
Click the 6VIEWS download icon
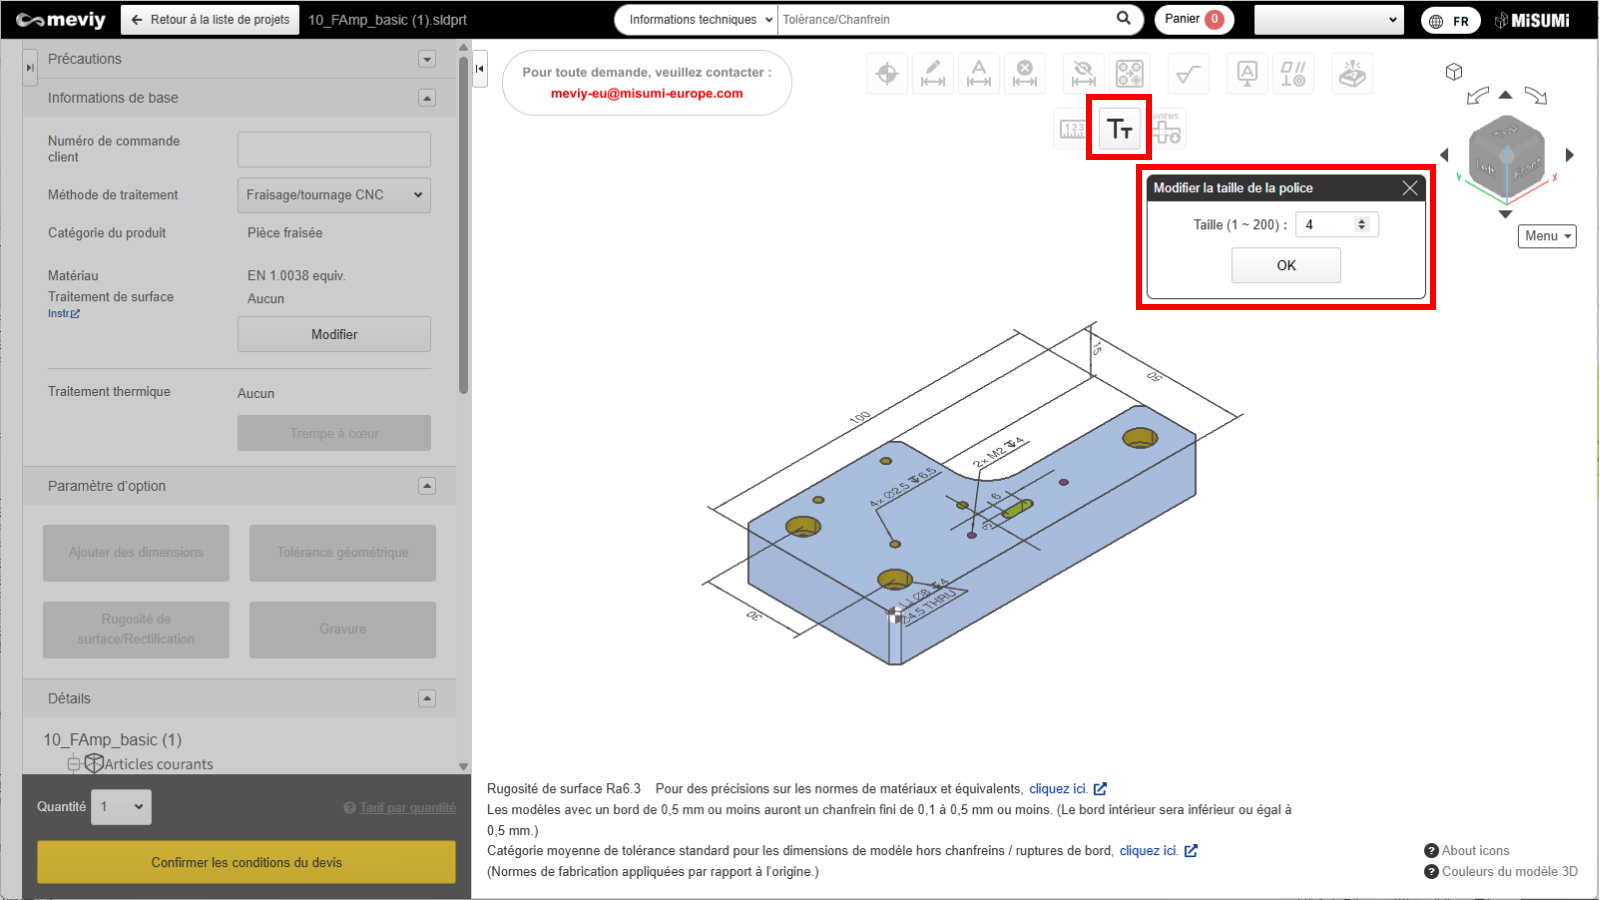[x=1167, y=129]
